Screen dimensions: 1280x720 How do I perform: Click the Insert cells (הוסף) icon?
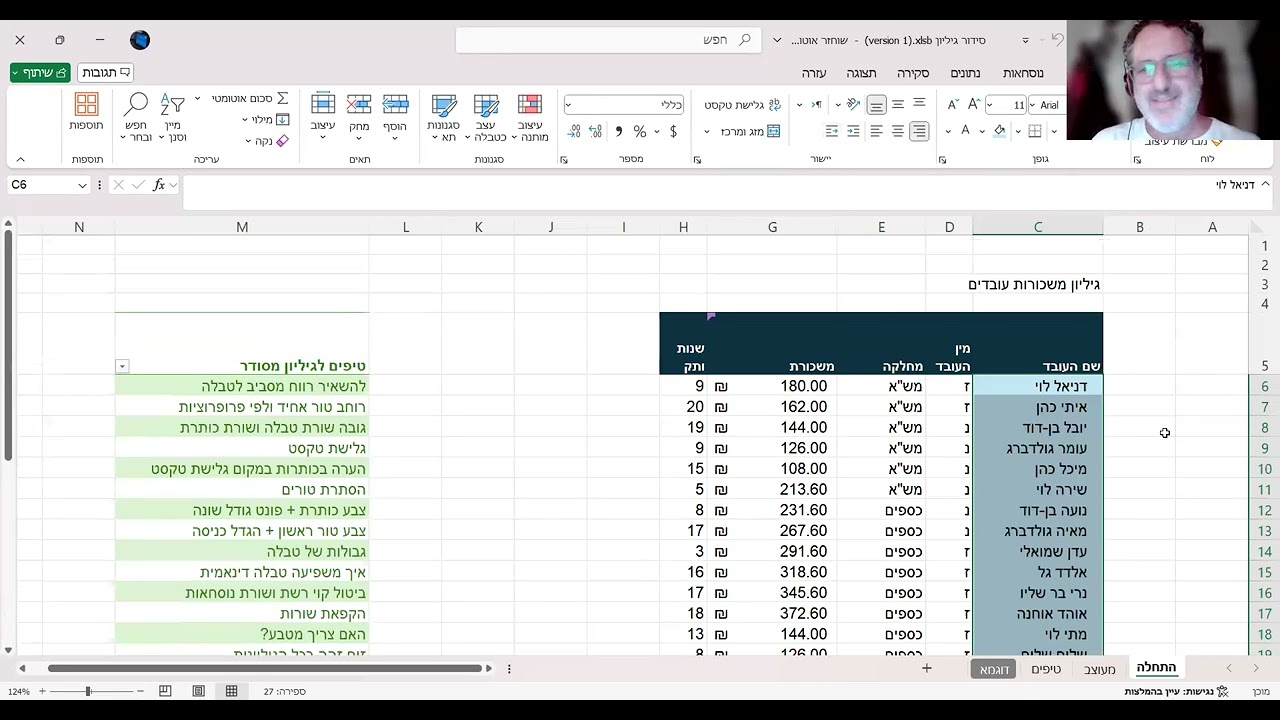[x=395, y=104]
